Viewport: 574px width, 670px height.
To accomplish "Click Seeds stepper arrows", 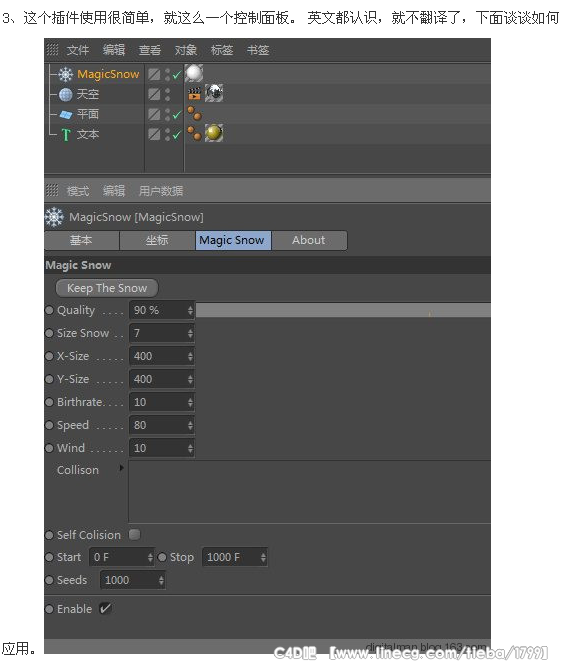I will (x=161, y=580).
